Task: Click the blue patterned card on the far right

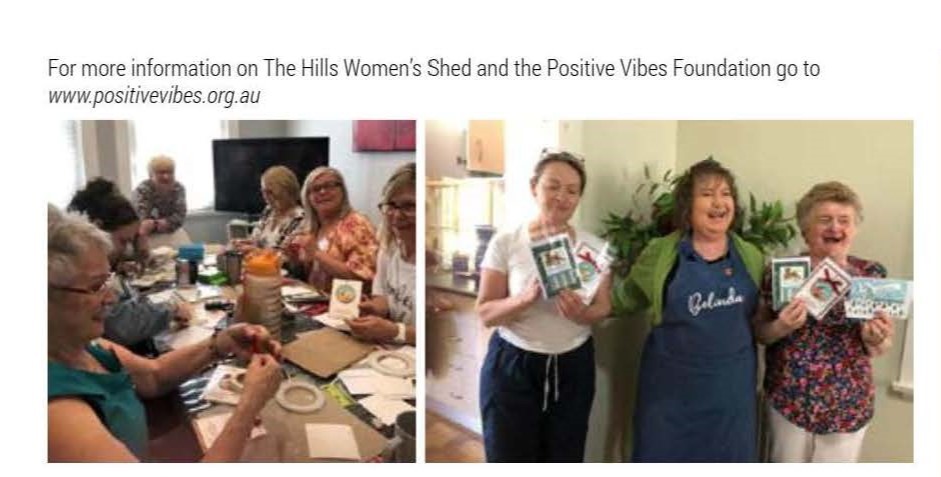Action: (x=879, y=298)
